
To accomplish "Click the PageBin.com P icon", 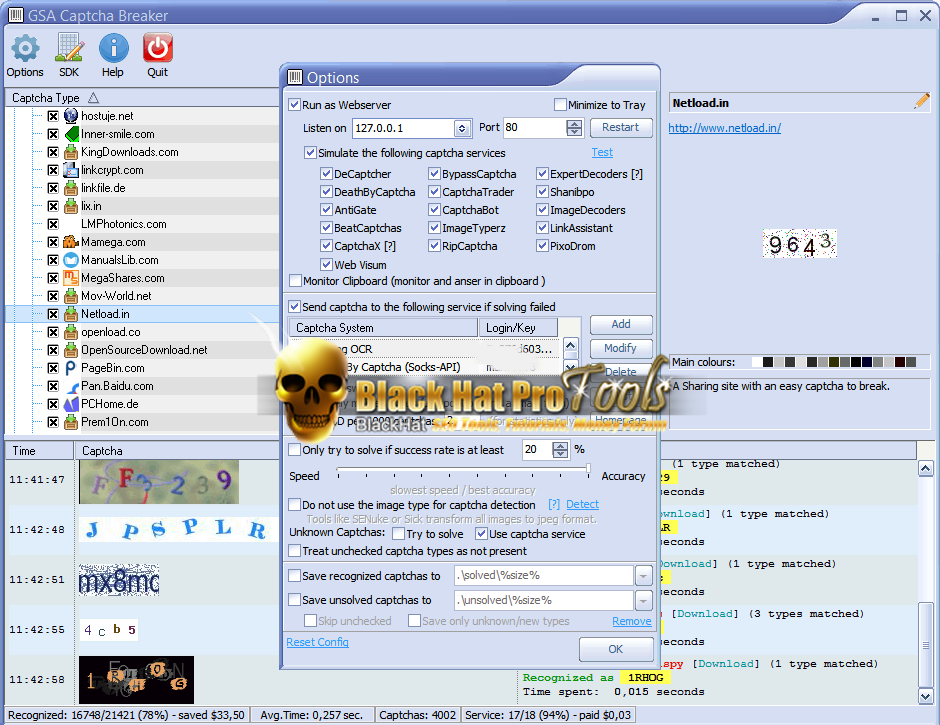I will (71, 368).
